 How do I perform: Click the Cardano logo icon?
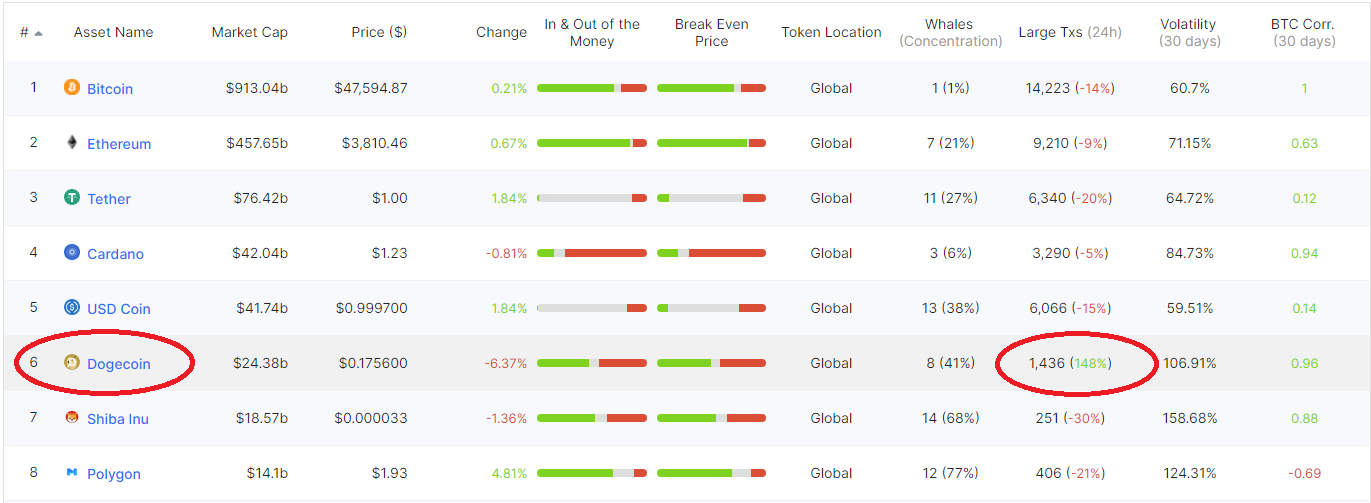pyautogui.click(x=71, y=253)
